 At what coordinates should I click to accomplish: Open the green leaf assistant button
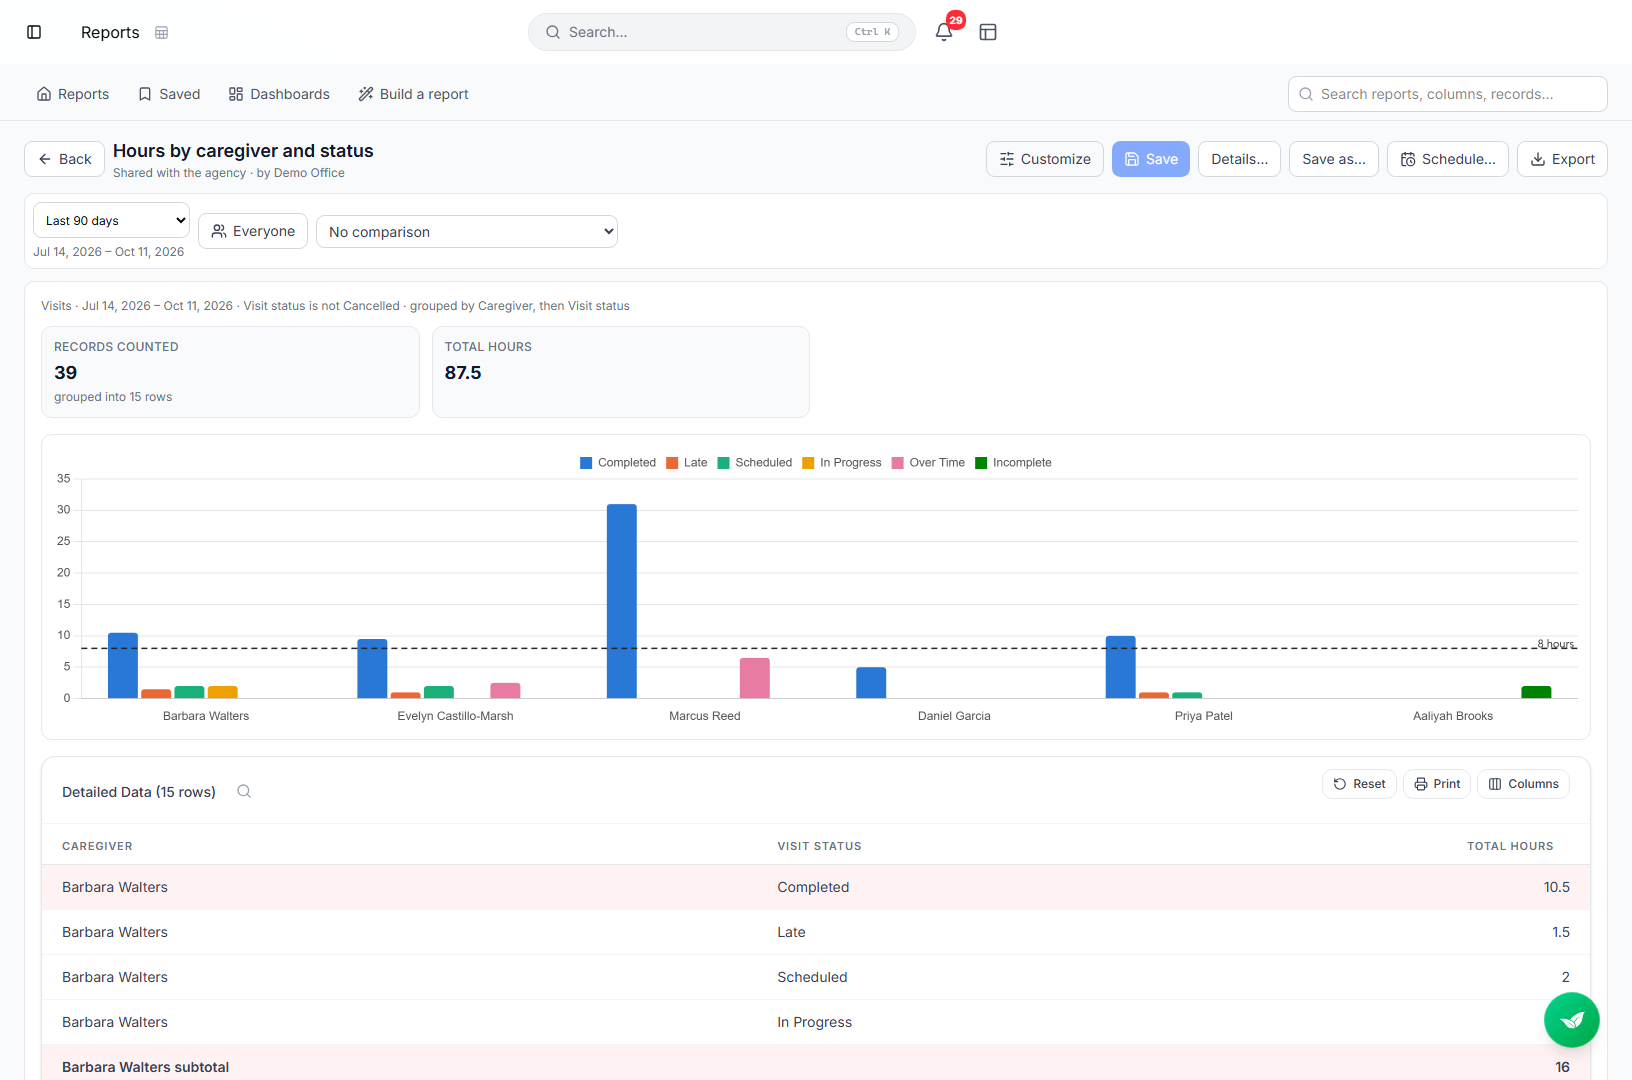[1572, 1020]
